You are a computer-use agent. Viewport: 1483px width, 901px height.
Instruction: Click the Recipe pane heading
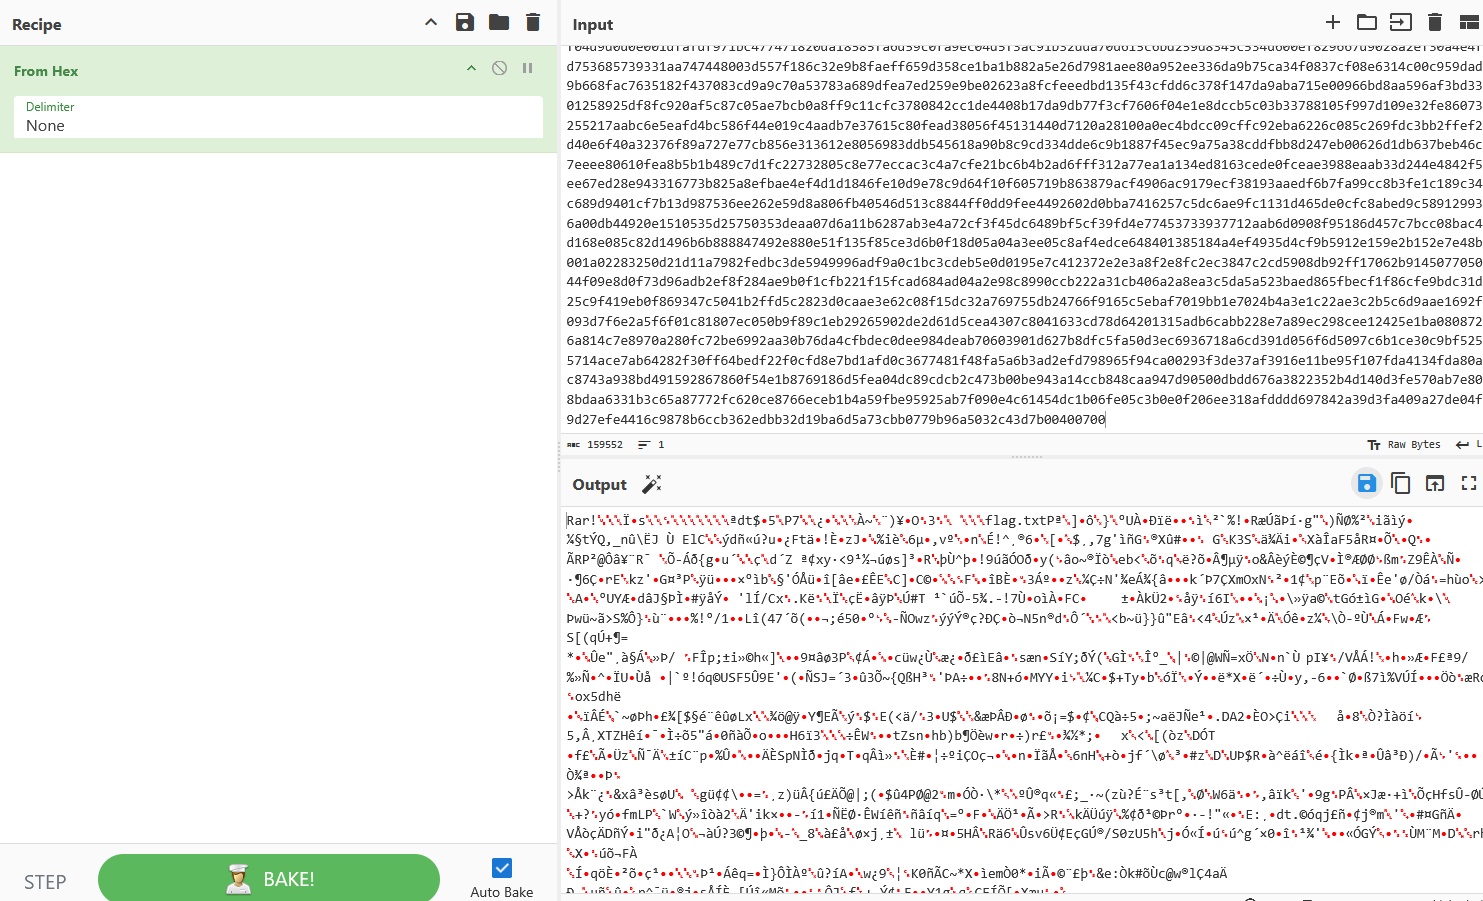click(37, 24)
